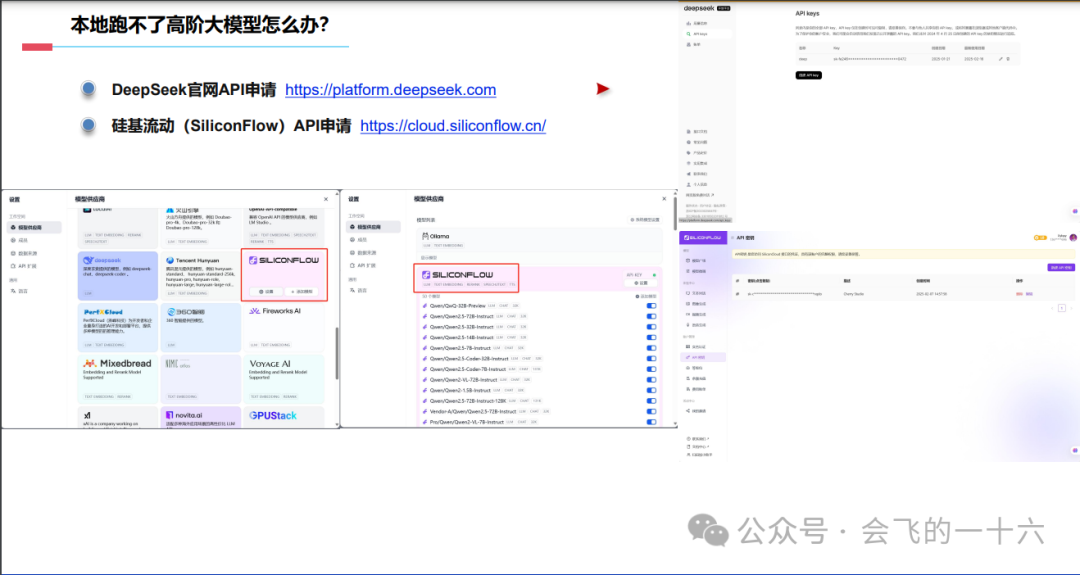Click user avatar in SiliconFlow console
Screen dimensions: 1080x575
[1073, 238]
